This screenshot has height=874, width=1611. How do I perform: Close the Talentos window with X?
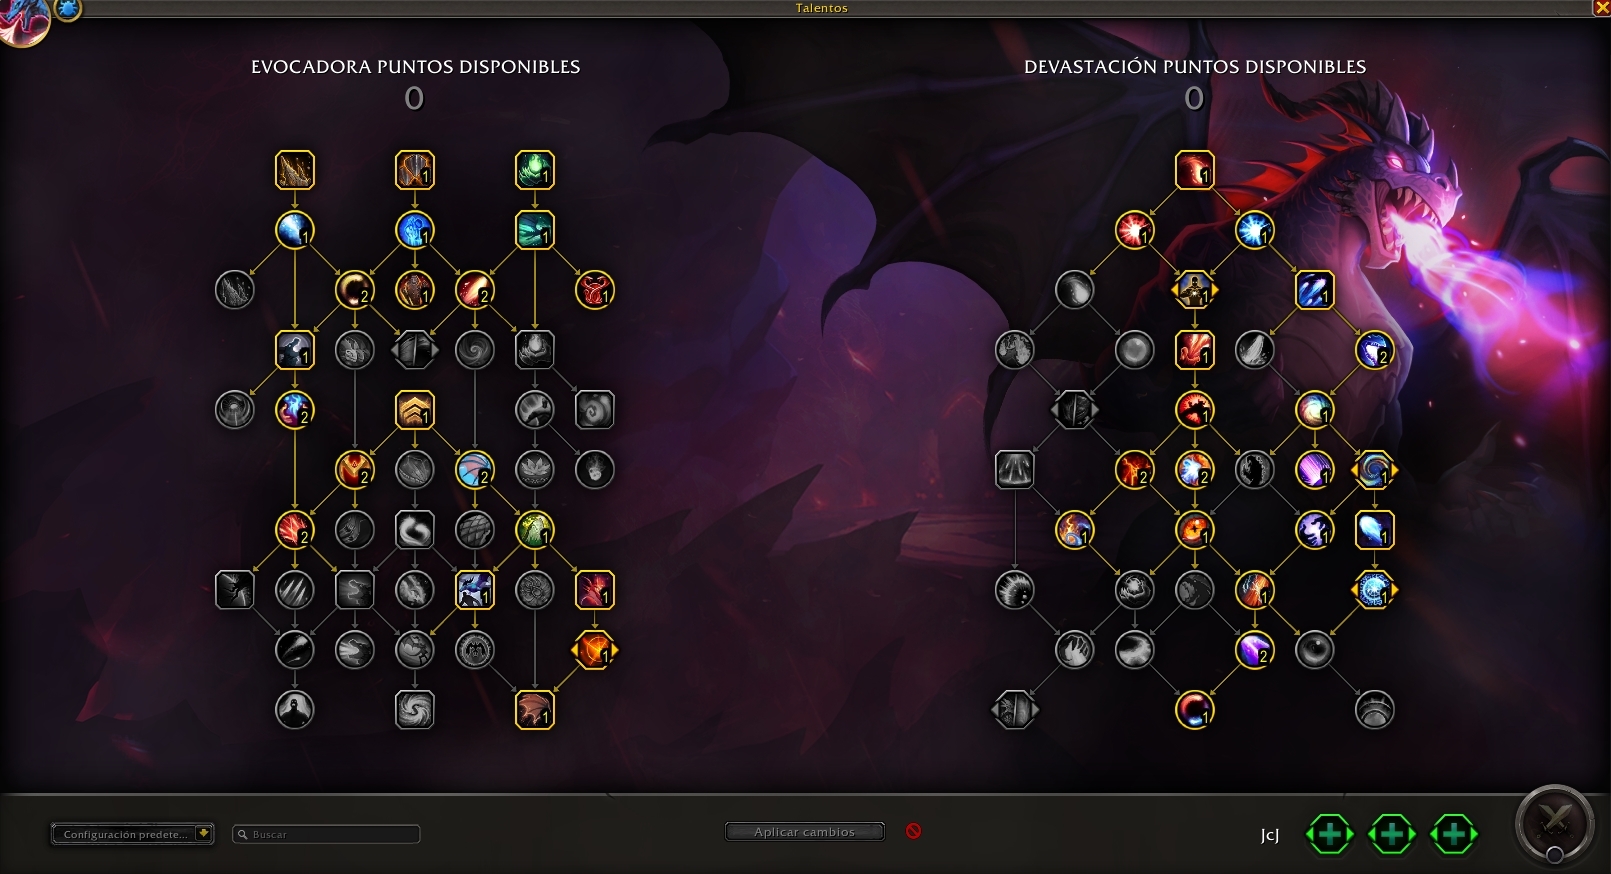point(1601,8)
